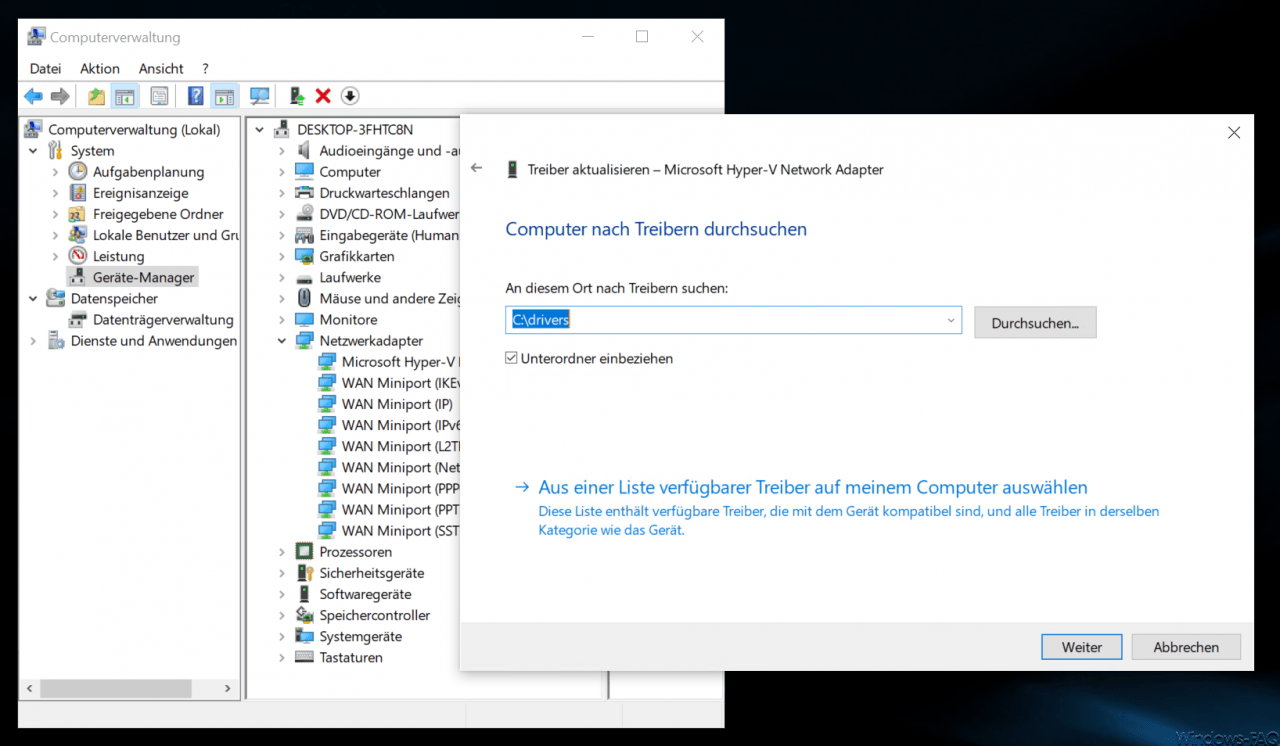The height and width of the screenshot is (746, 1280).
Task: Open the driver search path dropdown
Action: (x=950, y=318)
